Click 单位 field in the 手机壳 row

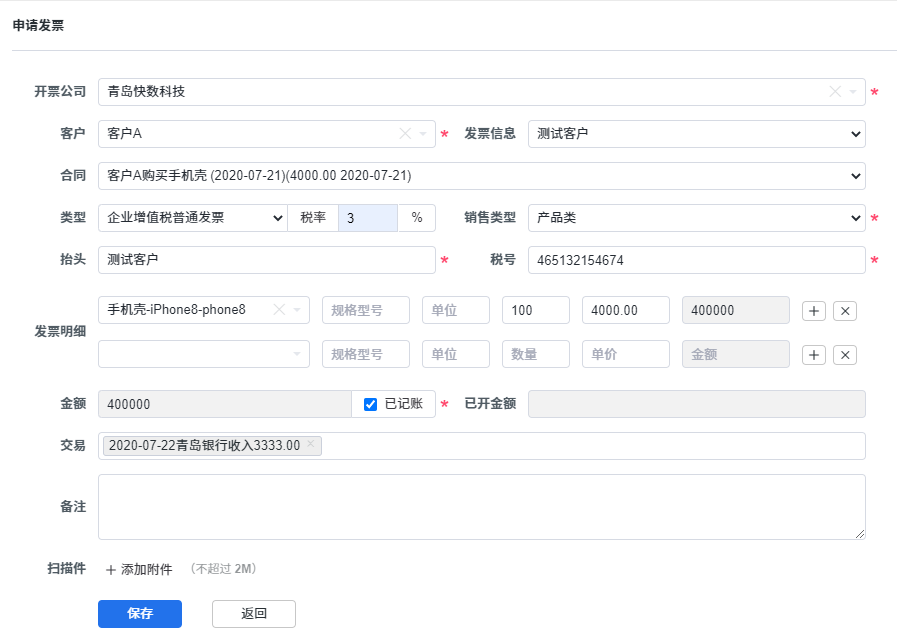[x=455, y=310]
